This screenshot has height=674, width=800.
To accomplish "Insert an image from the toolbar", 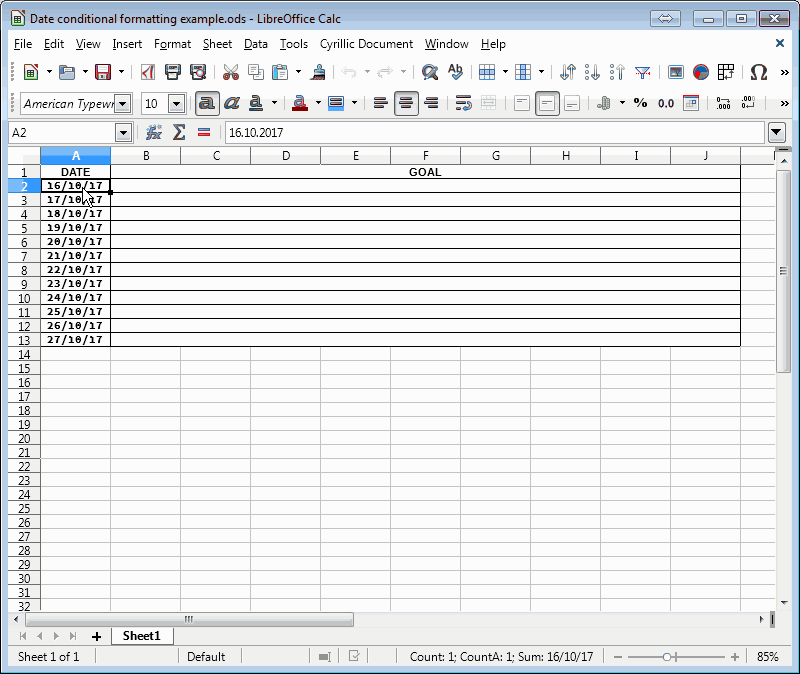I will tap(673, 72).
